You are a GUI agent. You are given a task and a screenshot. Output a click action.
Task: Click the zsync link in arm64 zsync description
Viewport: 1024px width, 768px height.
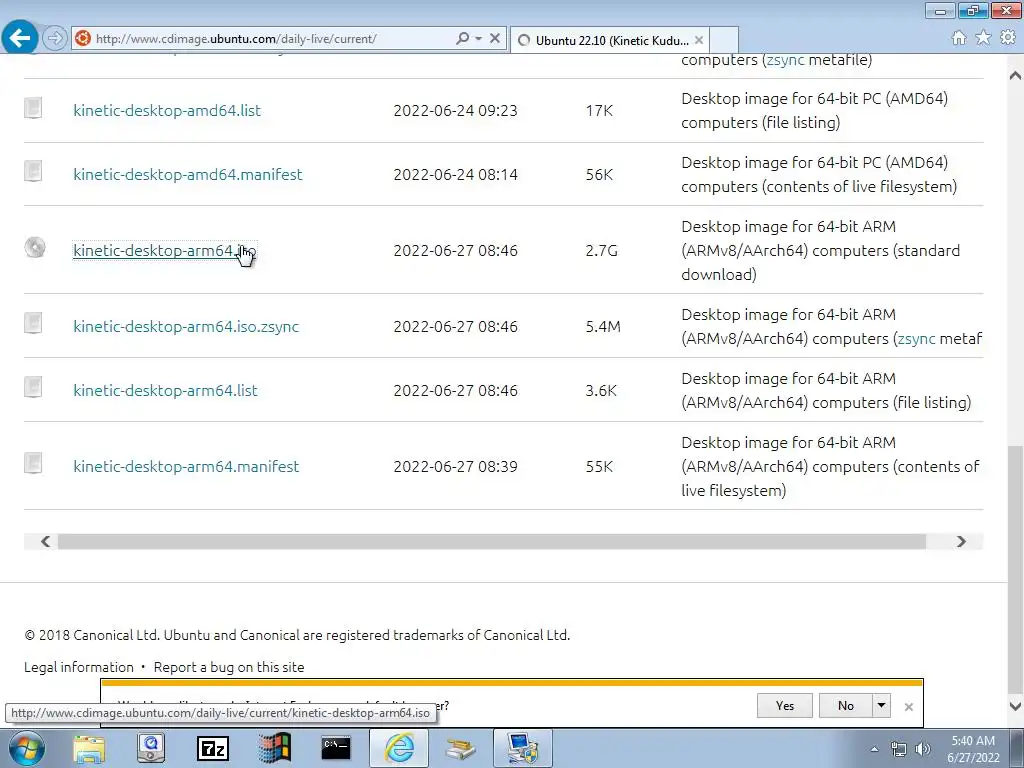pos(916,338)
